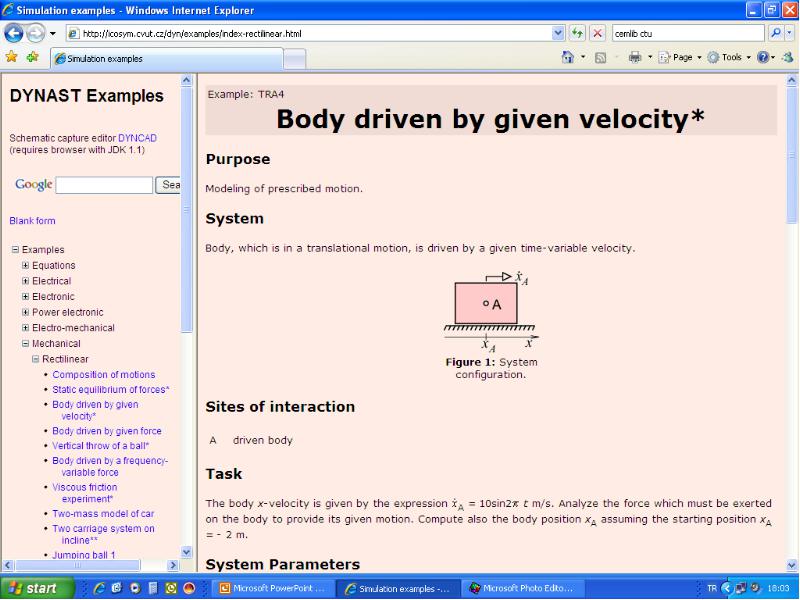Collapse the Rectilinear tree node

(36, 359)
